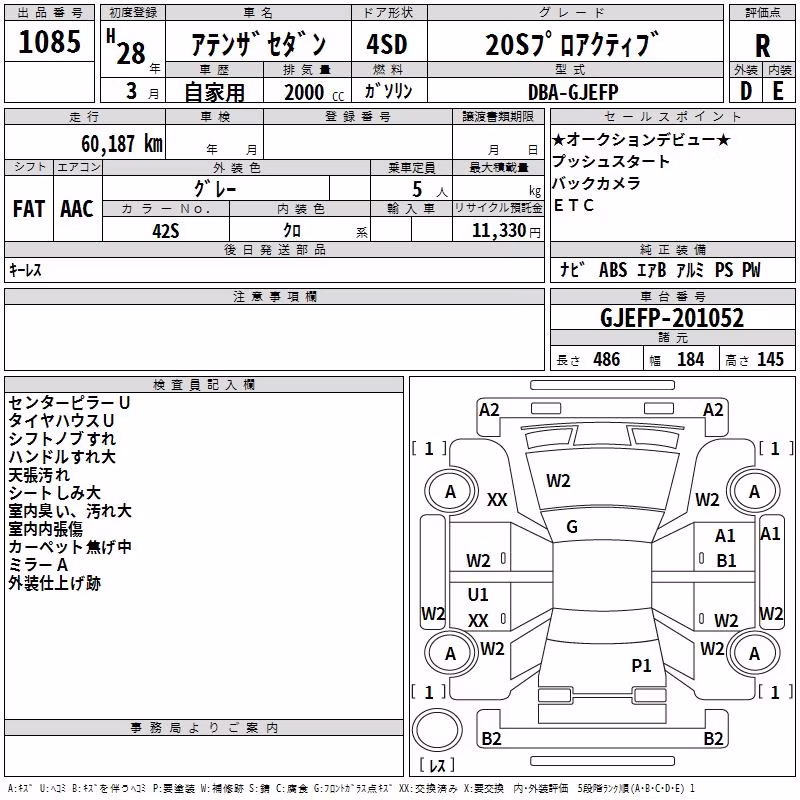Click the U1 mark on the car diagram
This screenshot has height=800, width=800.
click(x=478, y=595)
